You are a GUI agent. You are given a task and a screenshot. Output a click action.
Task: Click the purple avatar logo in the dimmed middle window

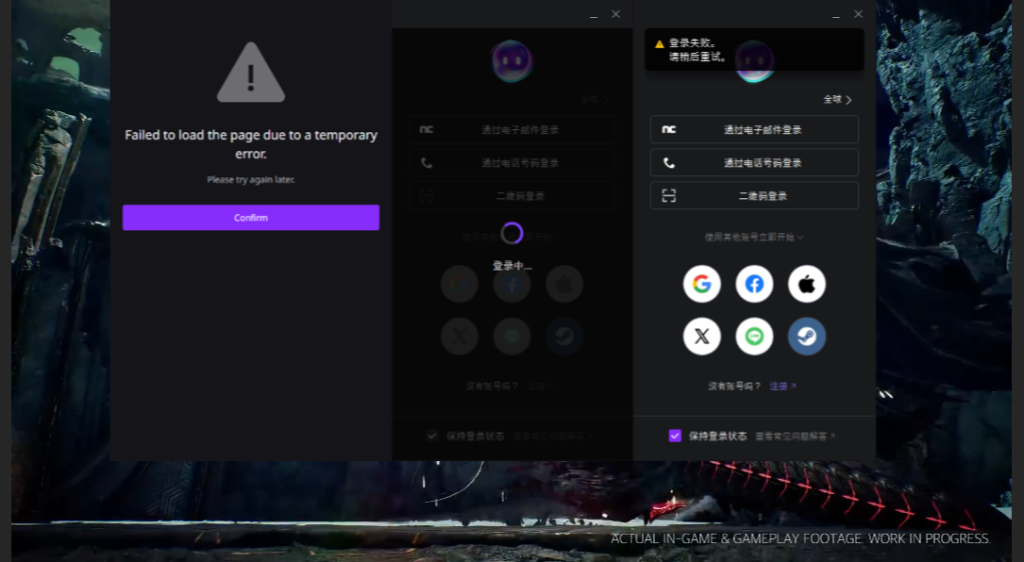tap(512, 61)
